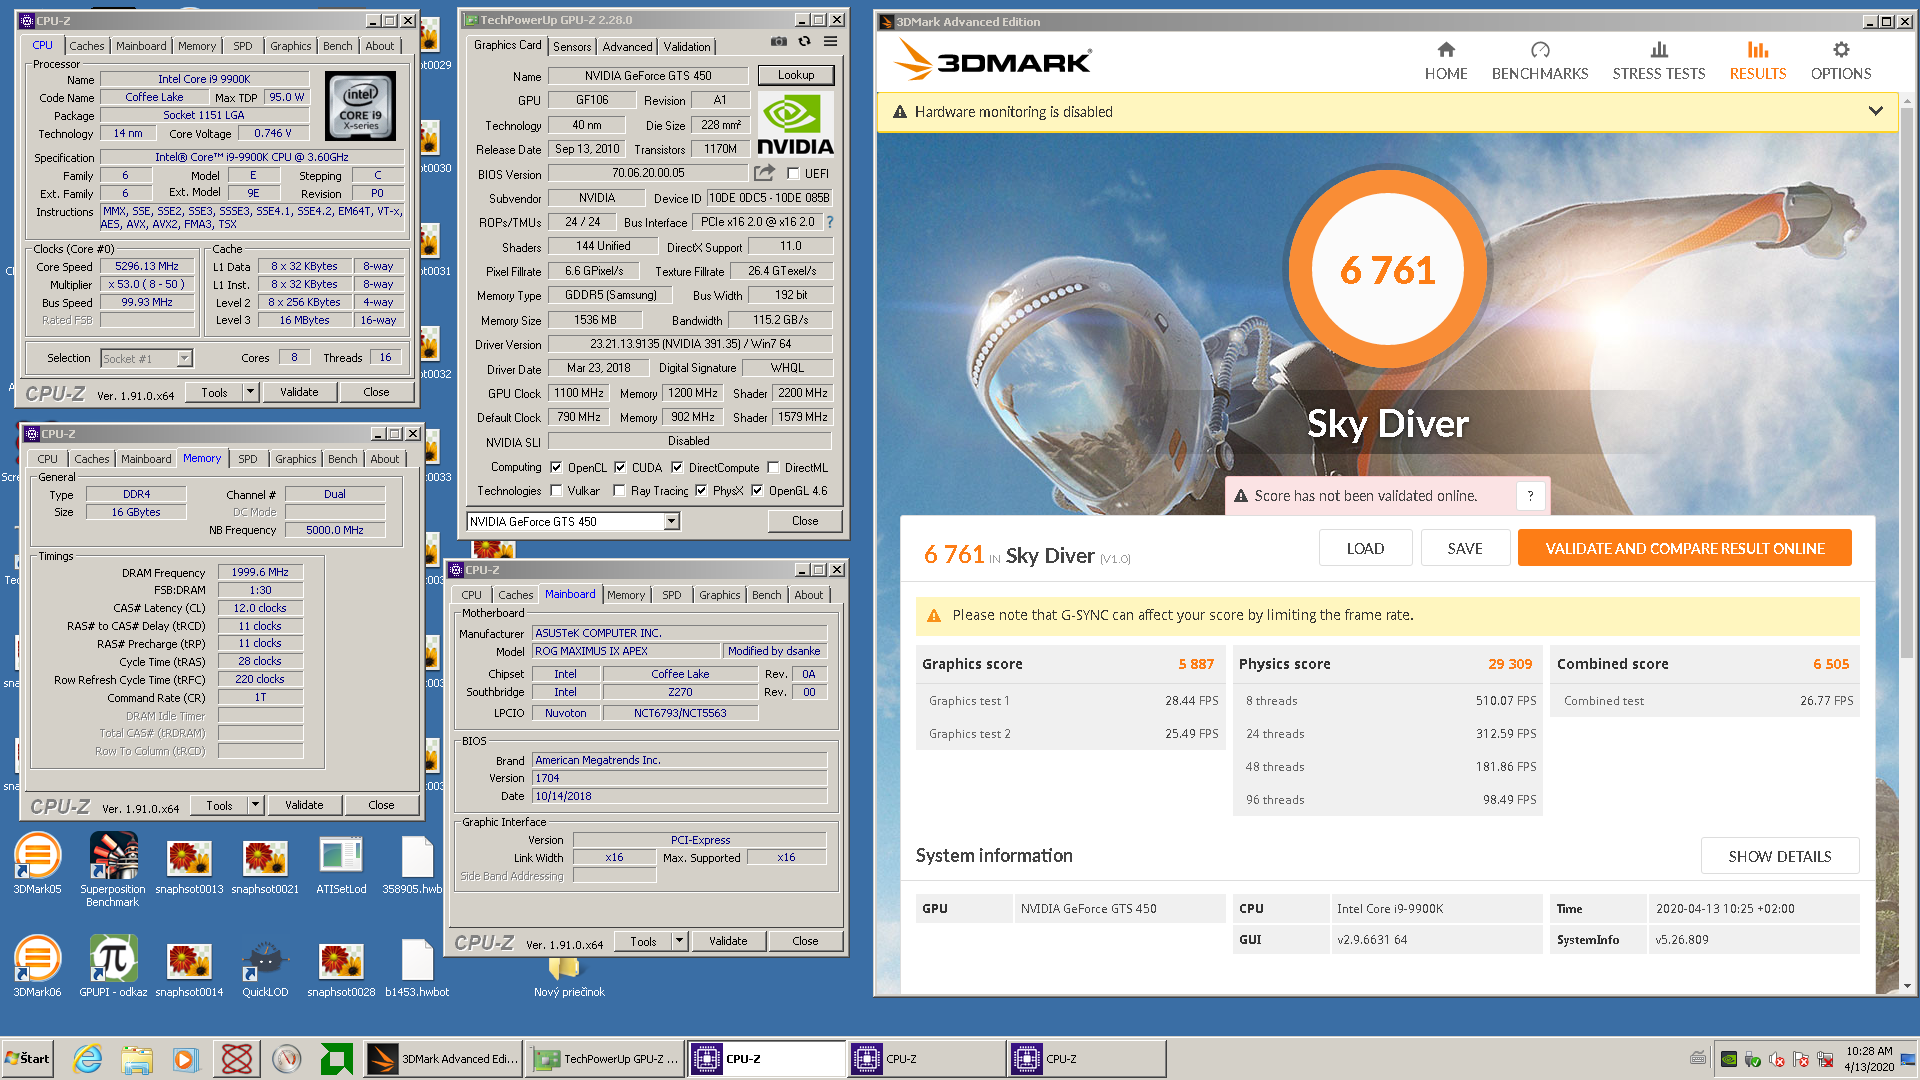Toggle the OpenGL 4.6 checkbox
The width and height of the screenshot is (1920, 1080).
[757, 491]
